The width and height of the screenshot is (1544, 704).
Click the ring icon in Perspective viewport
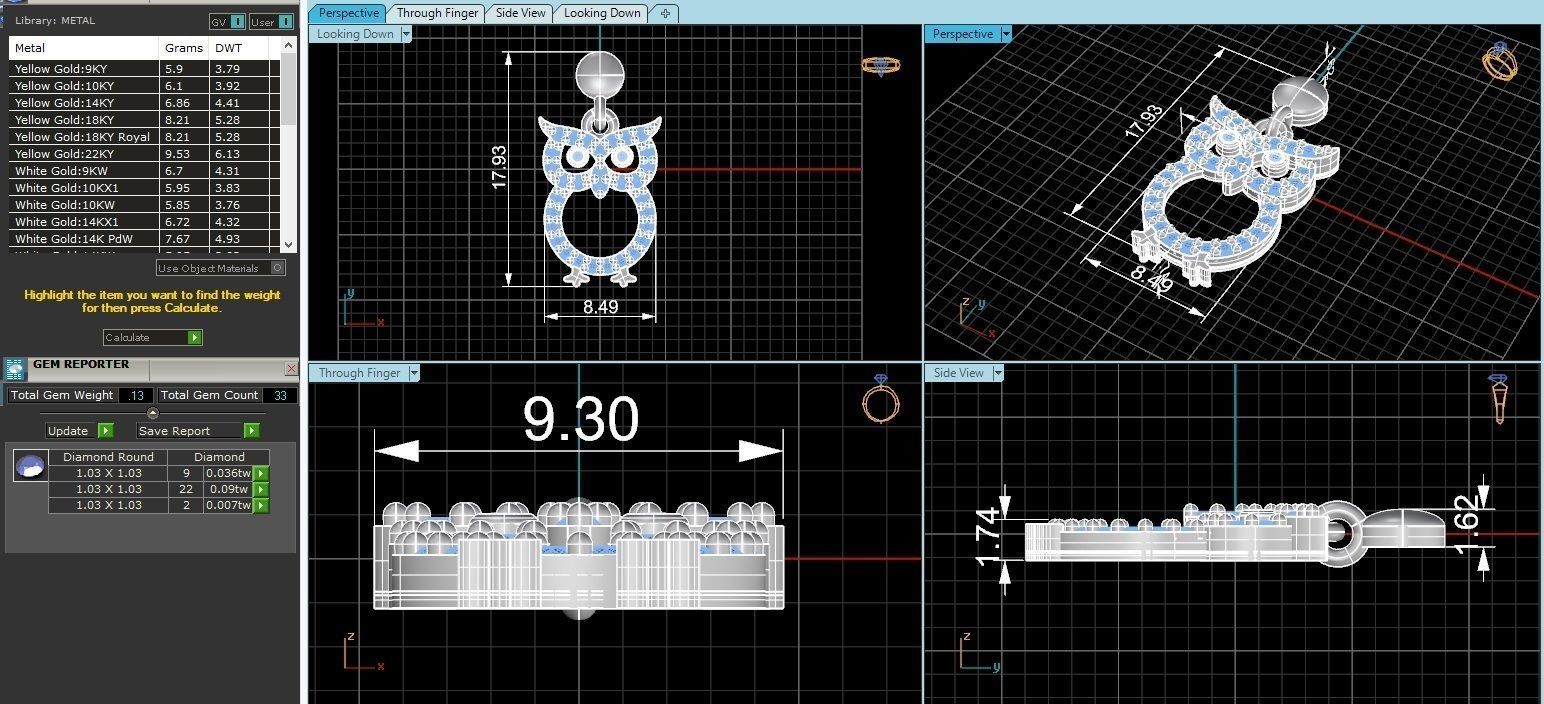coord(1500,62)
